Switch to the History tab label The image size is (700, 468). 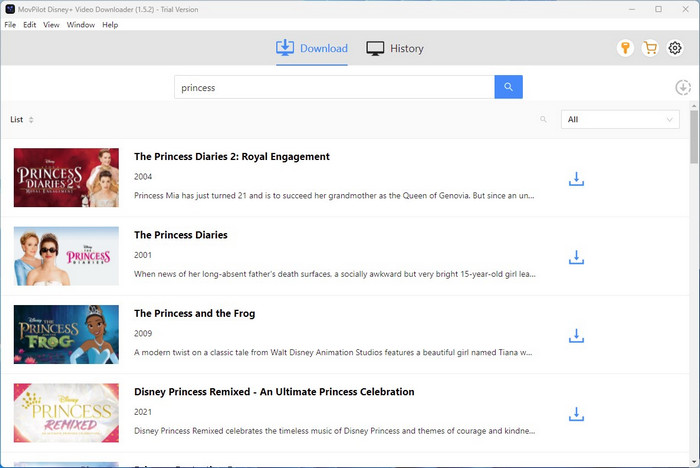(x=407, y=48)
